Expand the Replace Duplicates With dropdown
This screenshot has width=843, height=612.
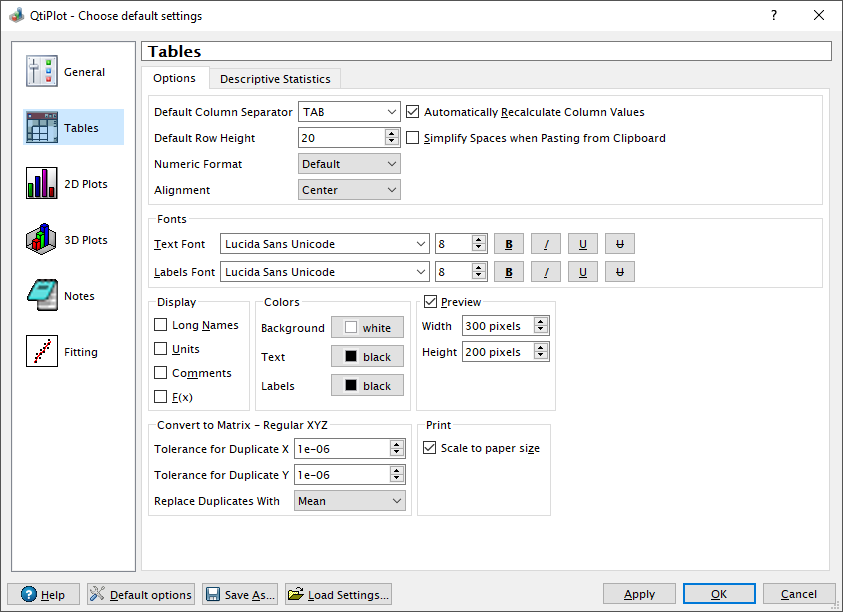point(349,501)
